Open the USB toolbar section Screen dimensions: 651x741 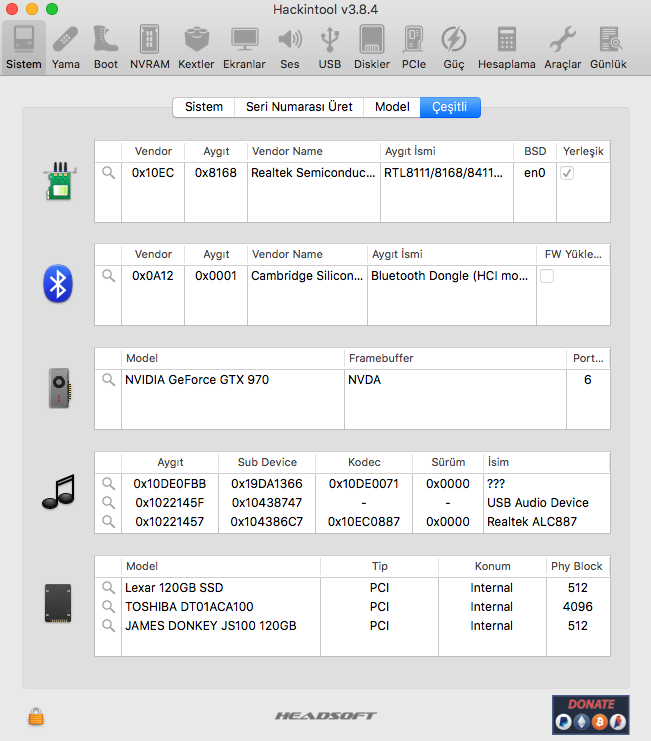click(x=330, y=47)
